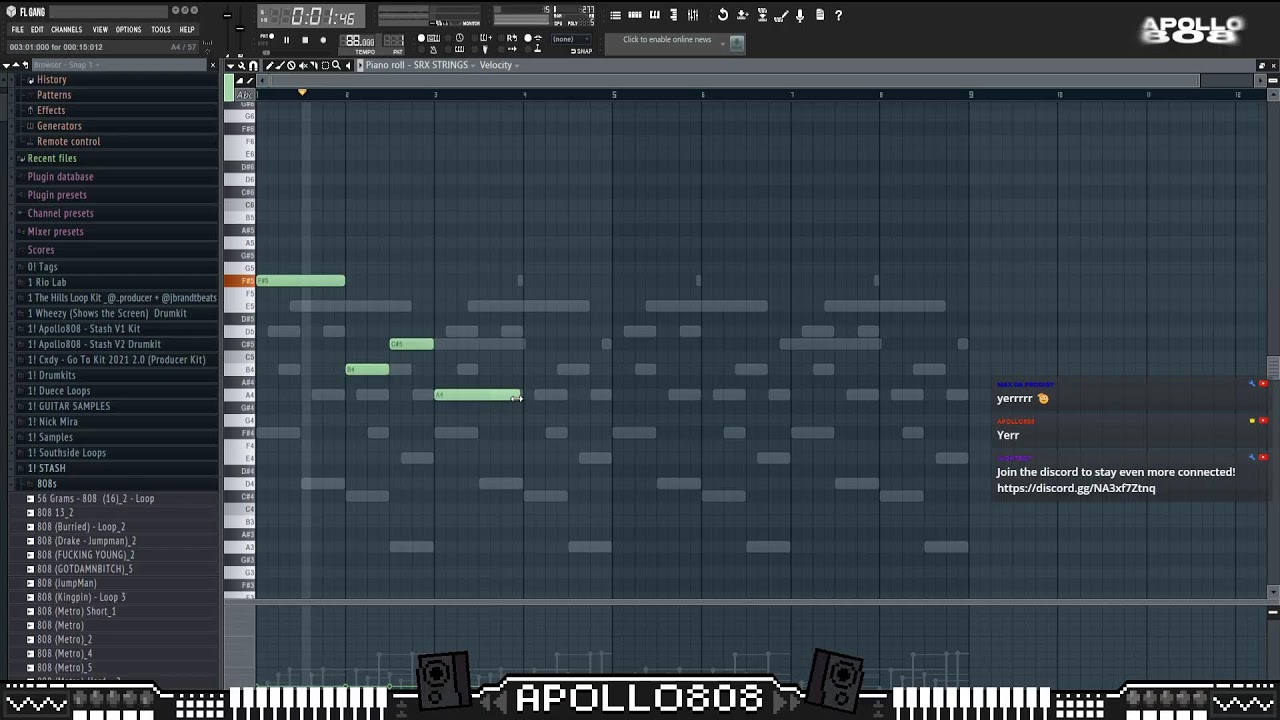Click the Stop transport button
The image size is (1280, 720).
305,40
